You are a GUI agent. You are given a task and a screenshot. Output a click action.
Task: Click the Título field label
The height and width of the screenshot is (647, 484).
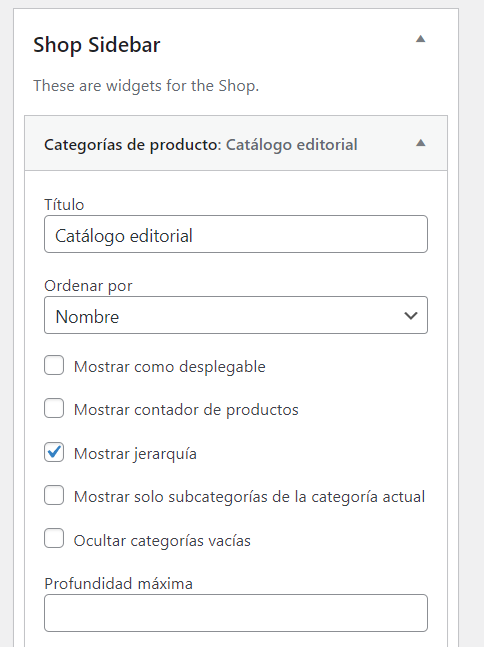point(64,205)
